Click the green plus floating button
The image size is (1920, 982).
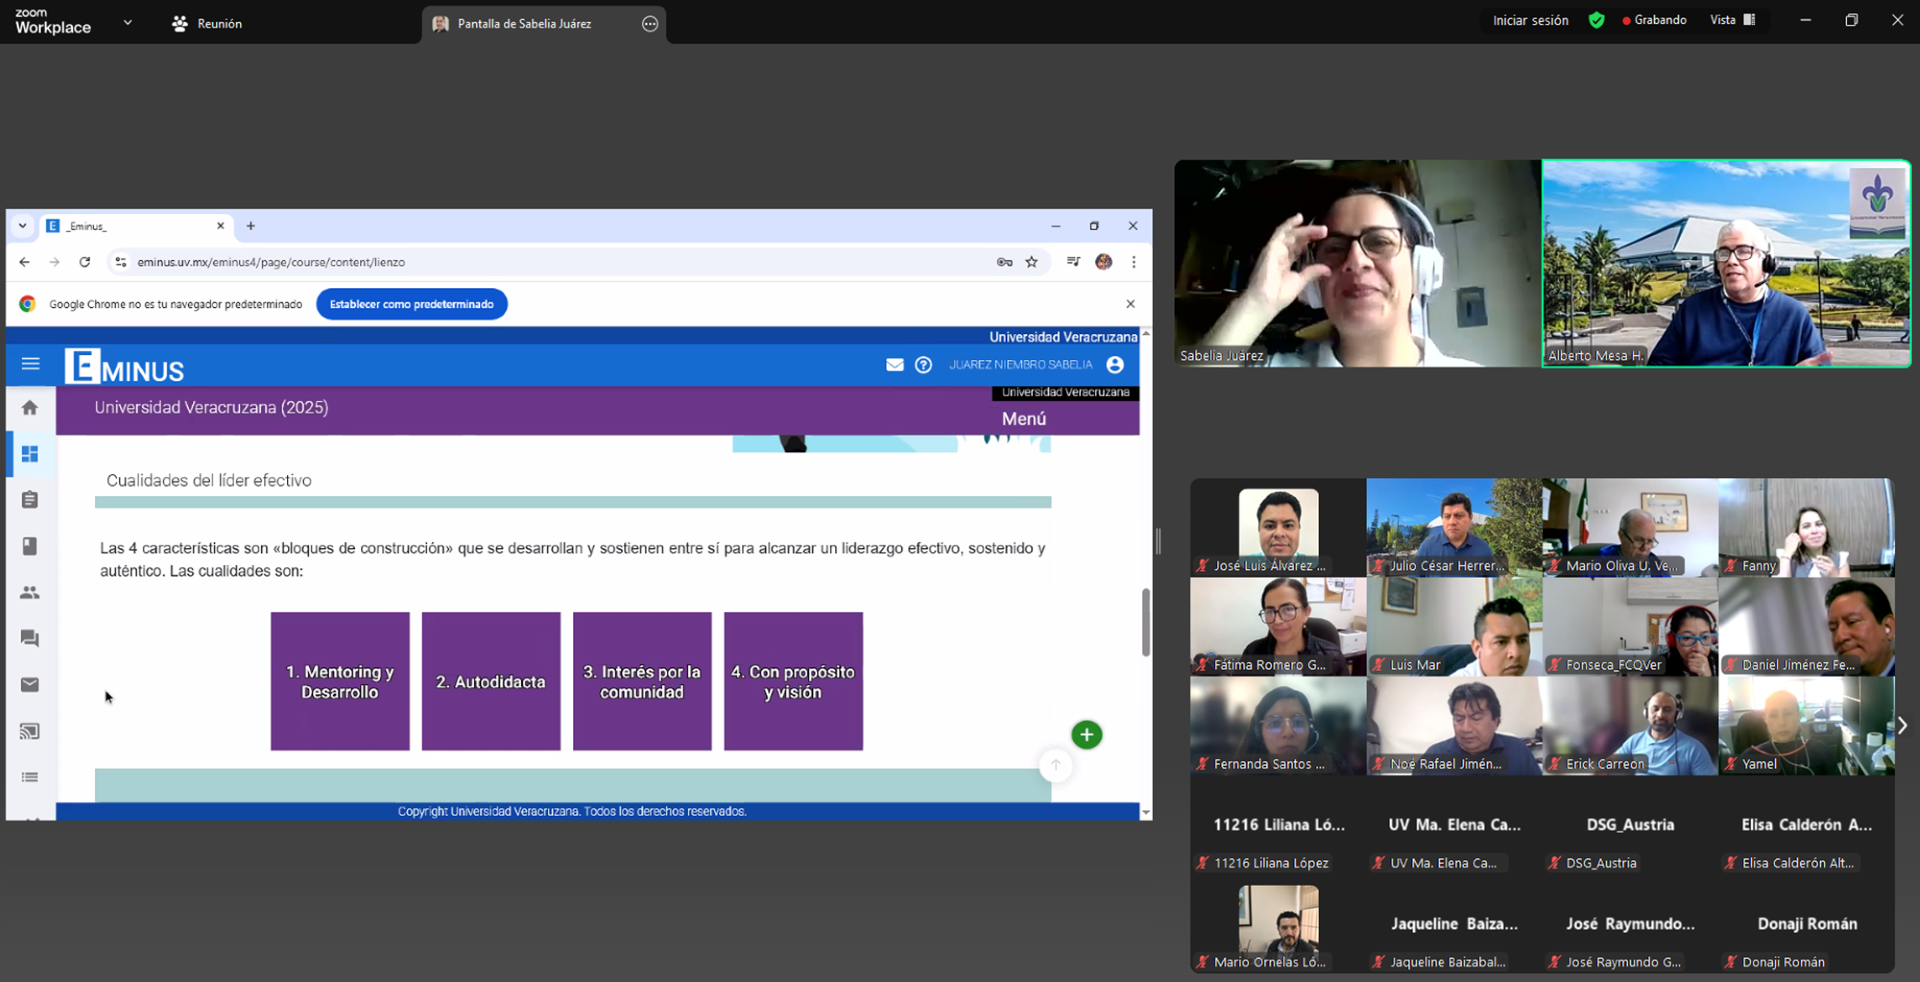(x=1086, y=735)
